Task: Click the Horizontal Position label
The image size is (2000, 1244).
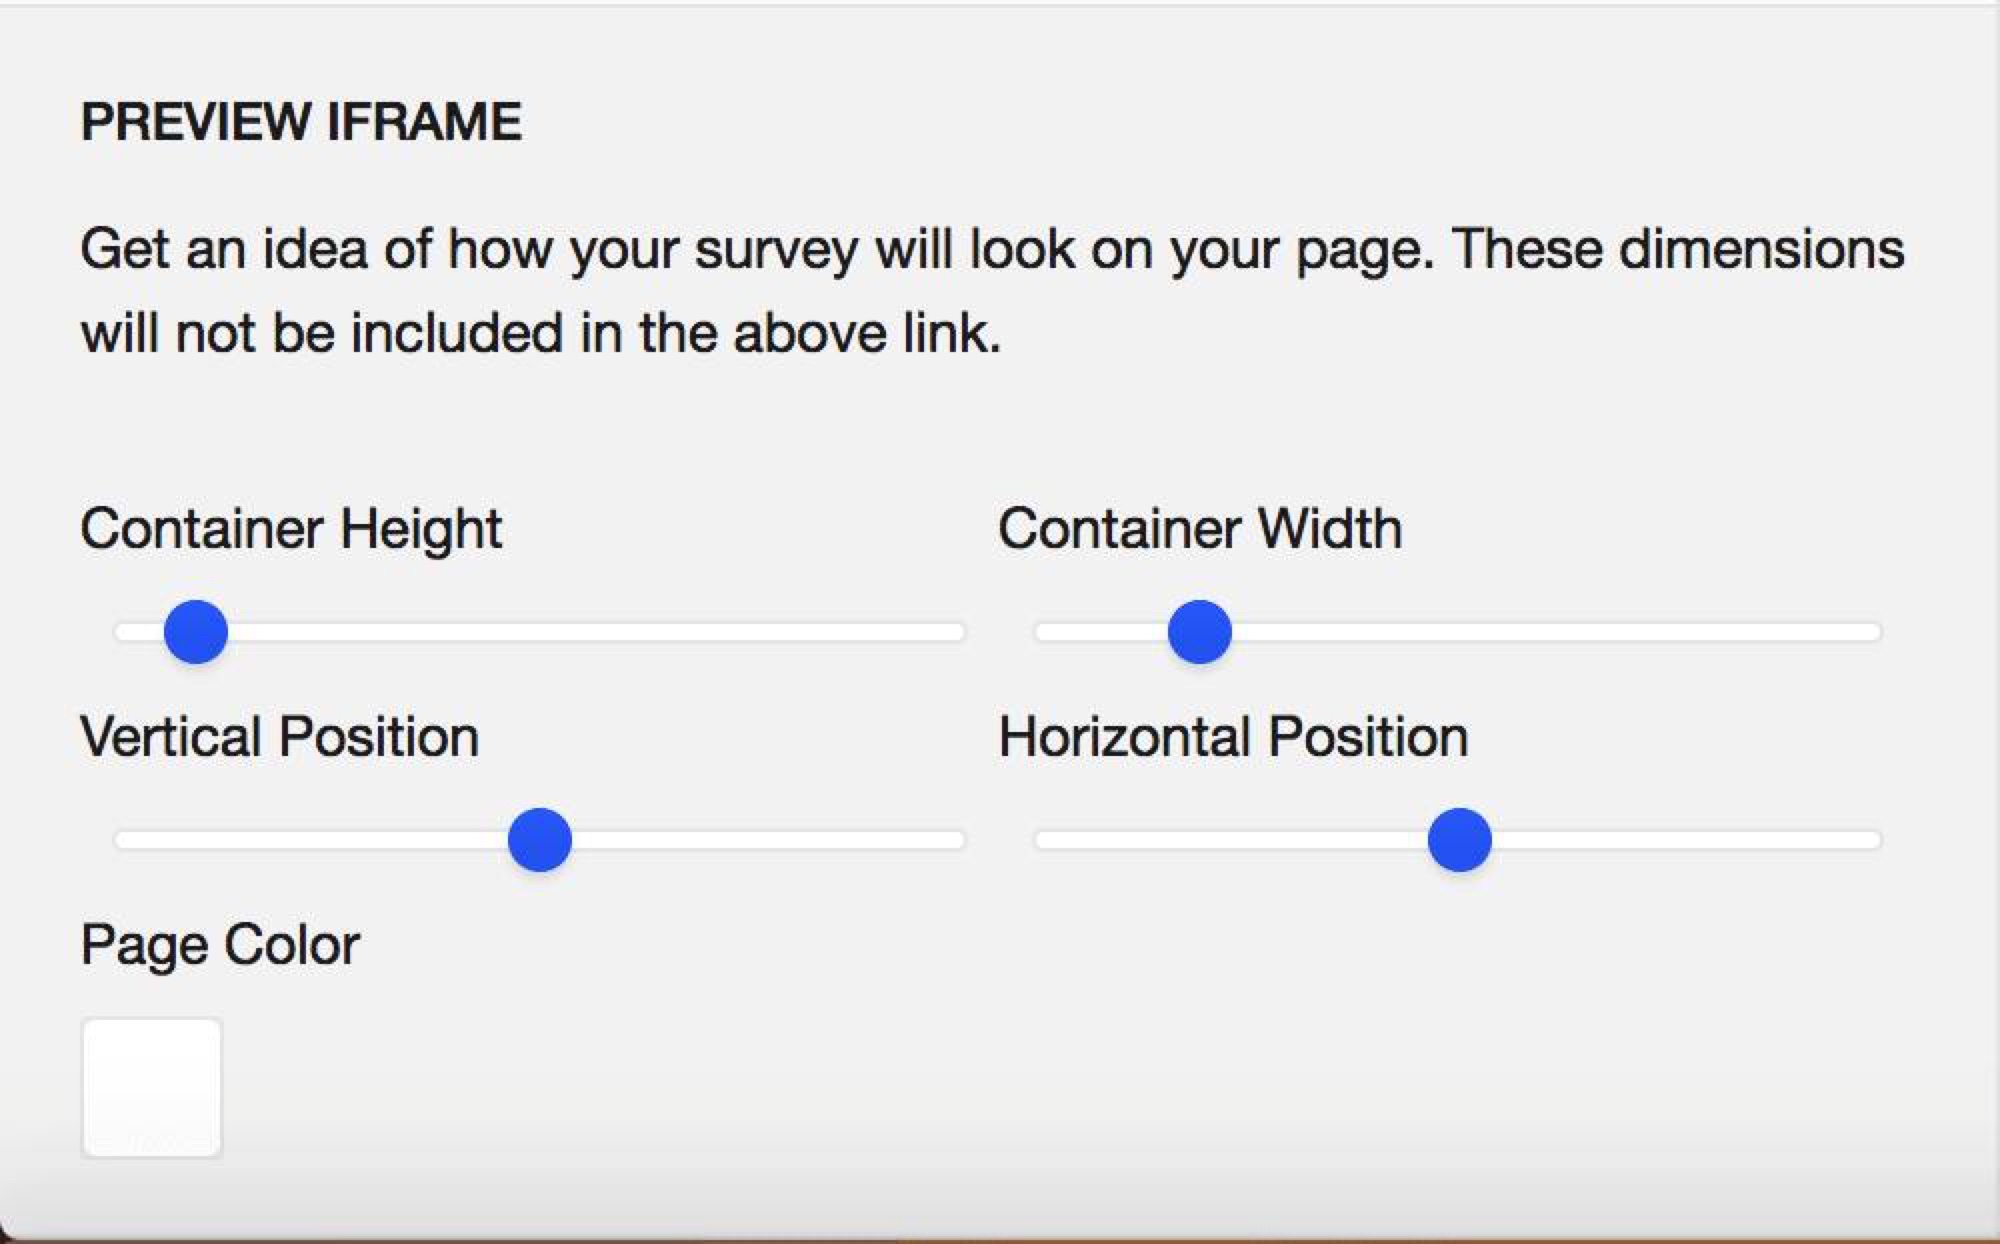Action: tap(1234, 737)
